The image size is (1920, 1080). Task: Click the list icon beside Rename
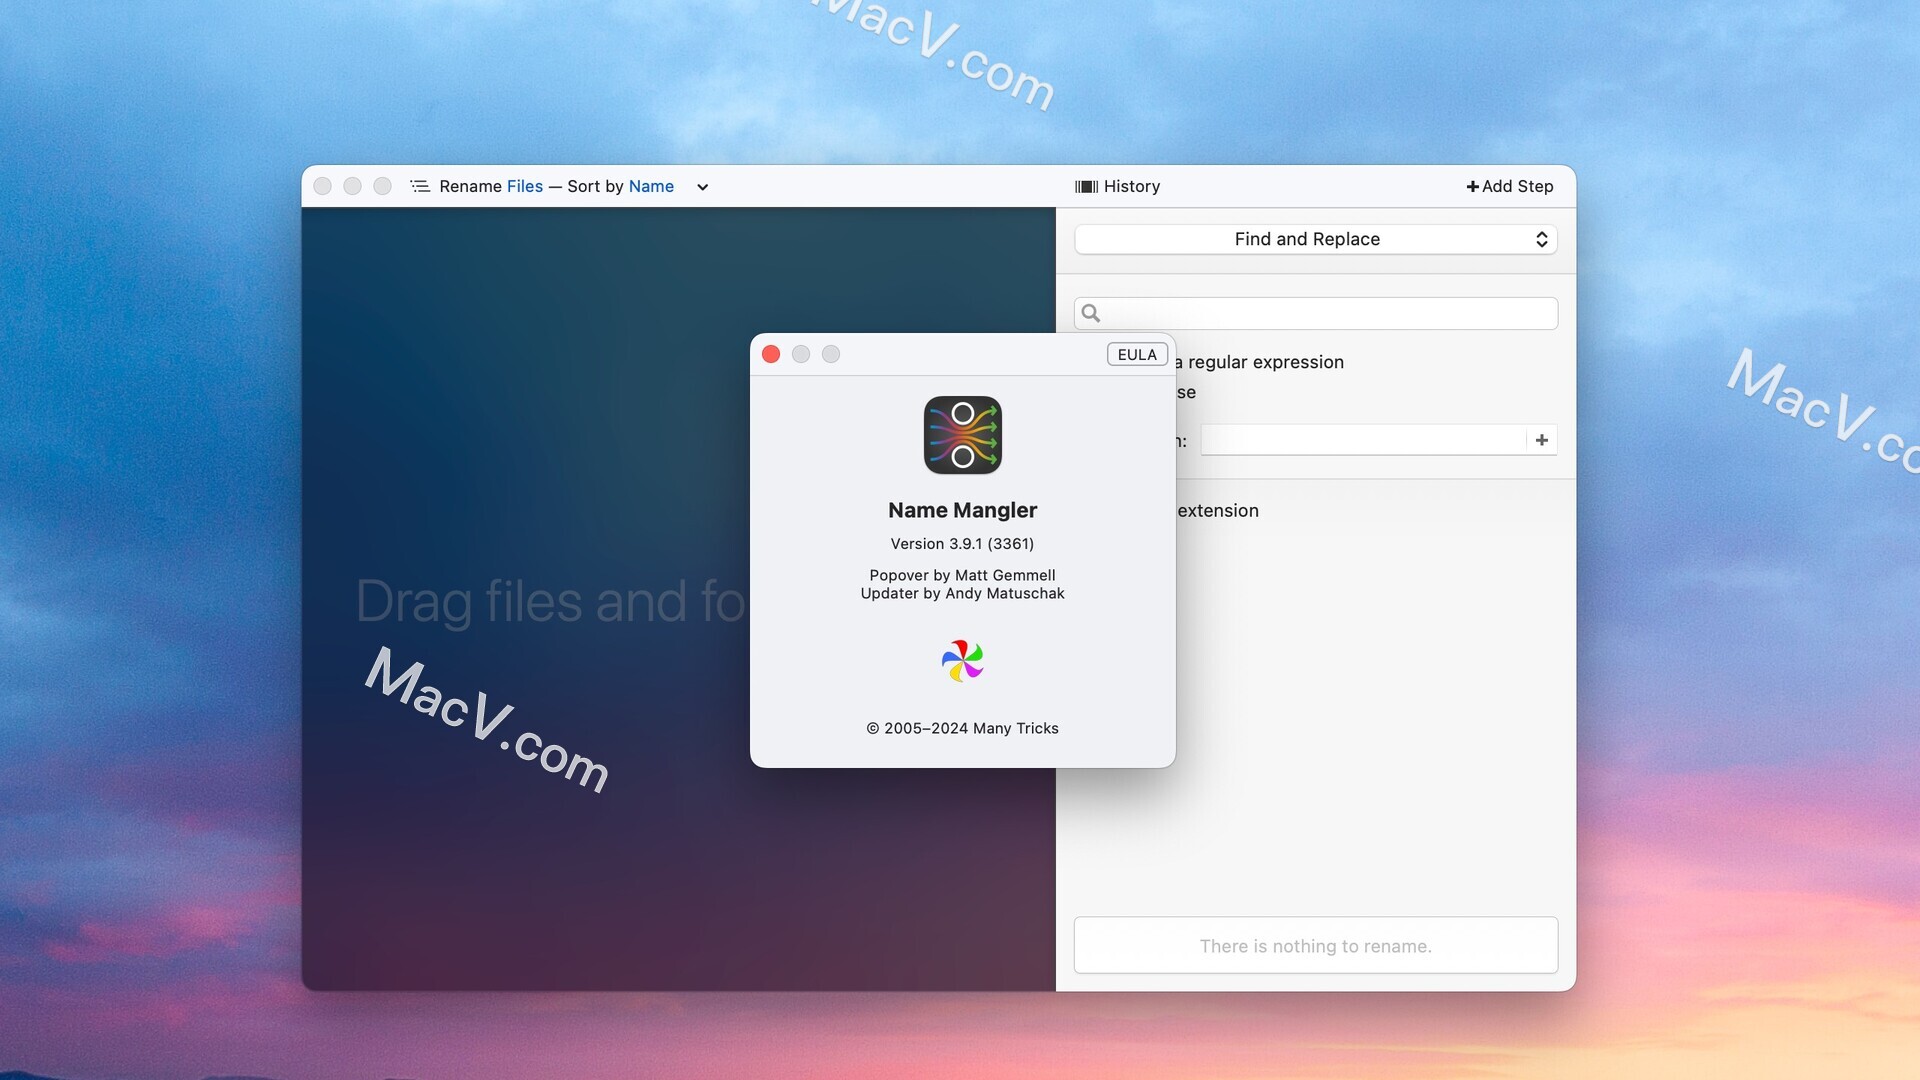(x=420, y=186)
